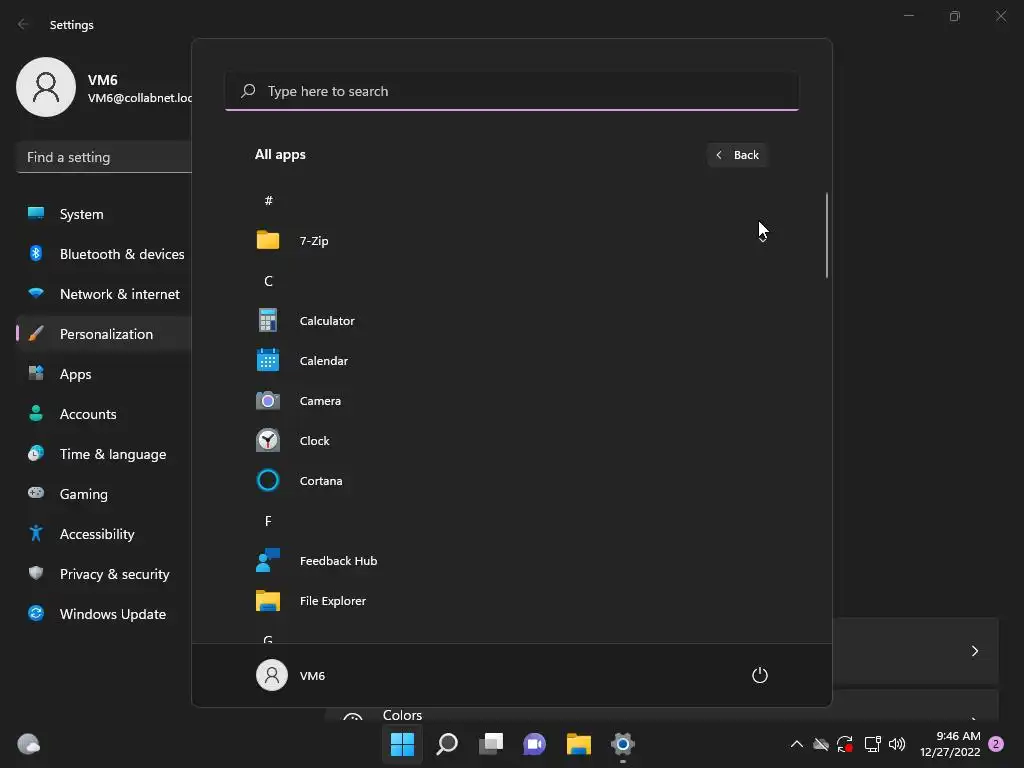1024x768 pixels.
Task: Click the # section header
Action: (x=268, y=200)
